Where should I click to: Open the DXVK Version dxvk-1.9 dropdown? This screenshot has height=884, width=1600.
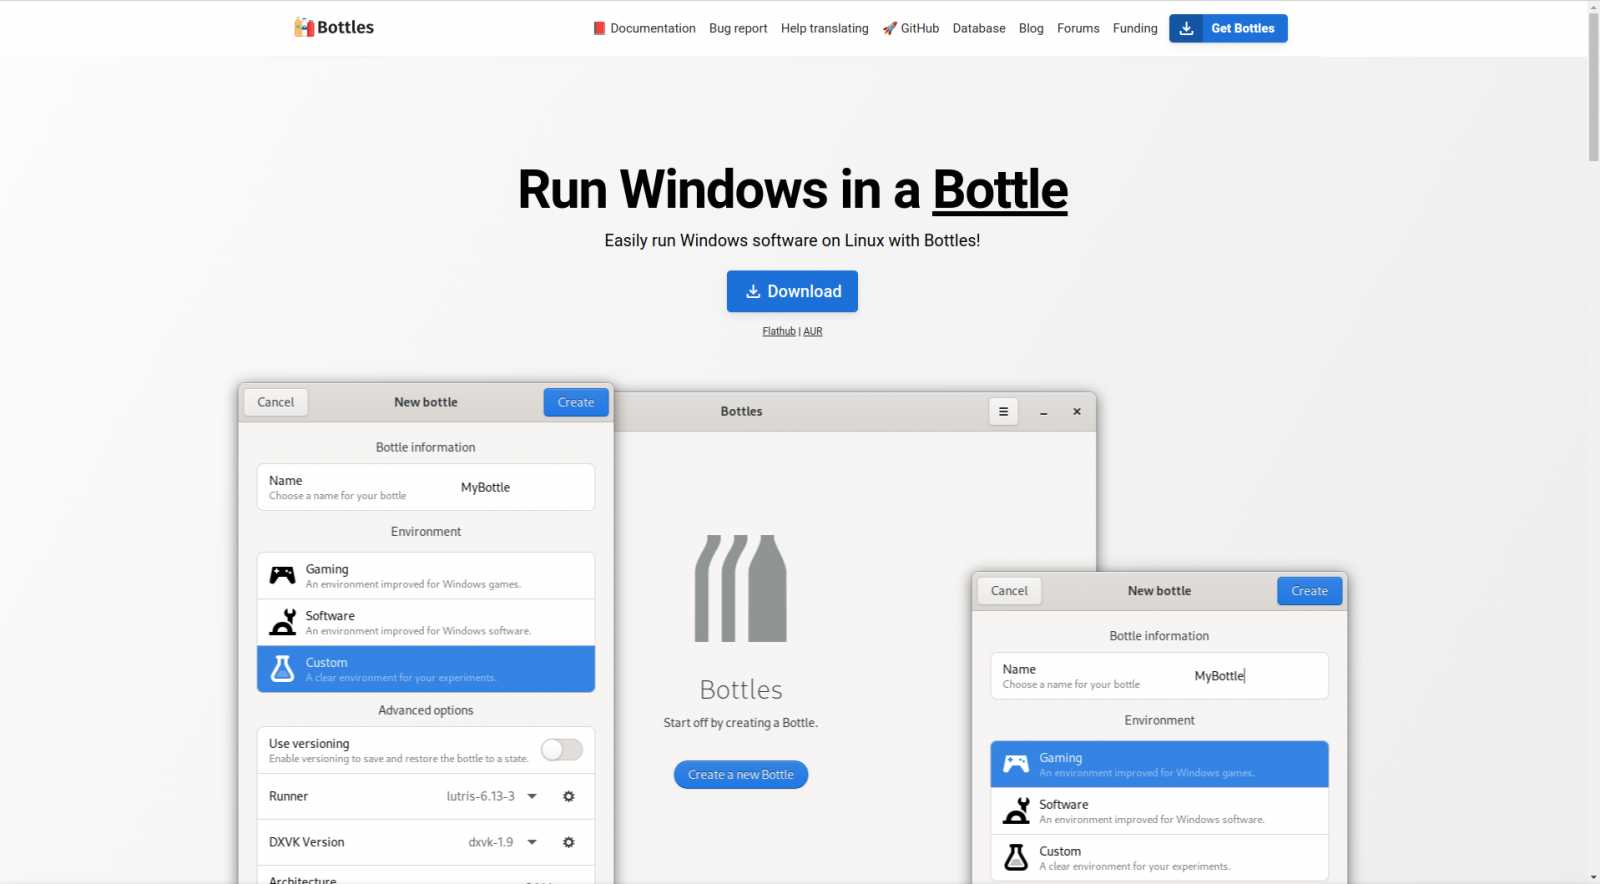coord(502,842)
